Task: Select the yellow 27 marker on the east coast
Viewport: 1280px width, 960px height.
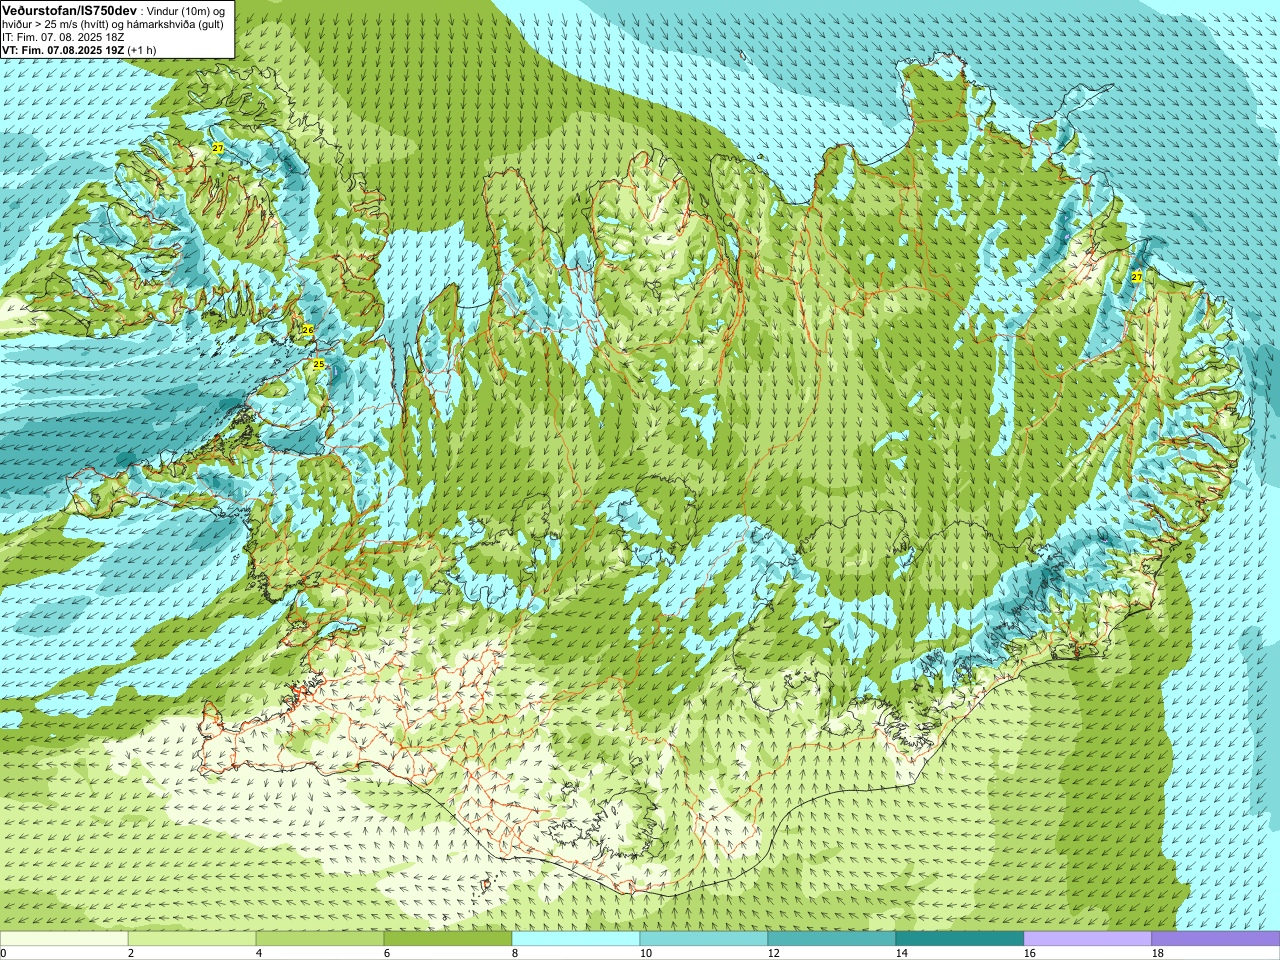Action: click(x=1137, y=277)
